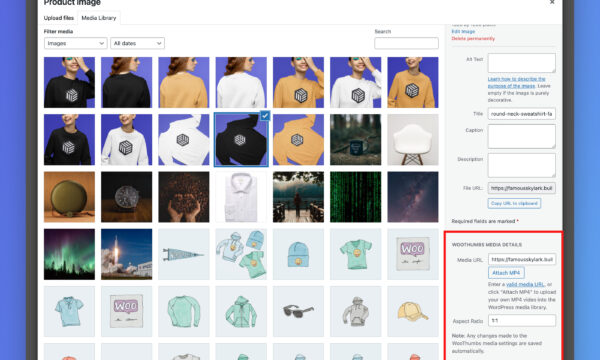Select the pennant flag illustration thumbnail

[x=184, y=254]
